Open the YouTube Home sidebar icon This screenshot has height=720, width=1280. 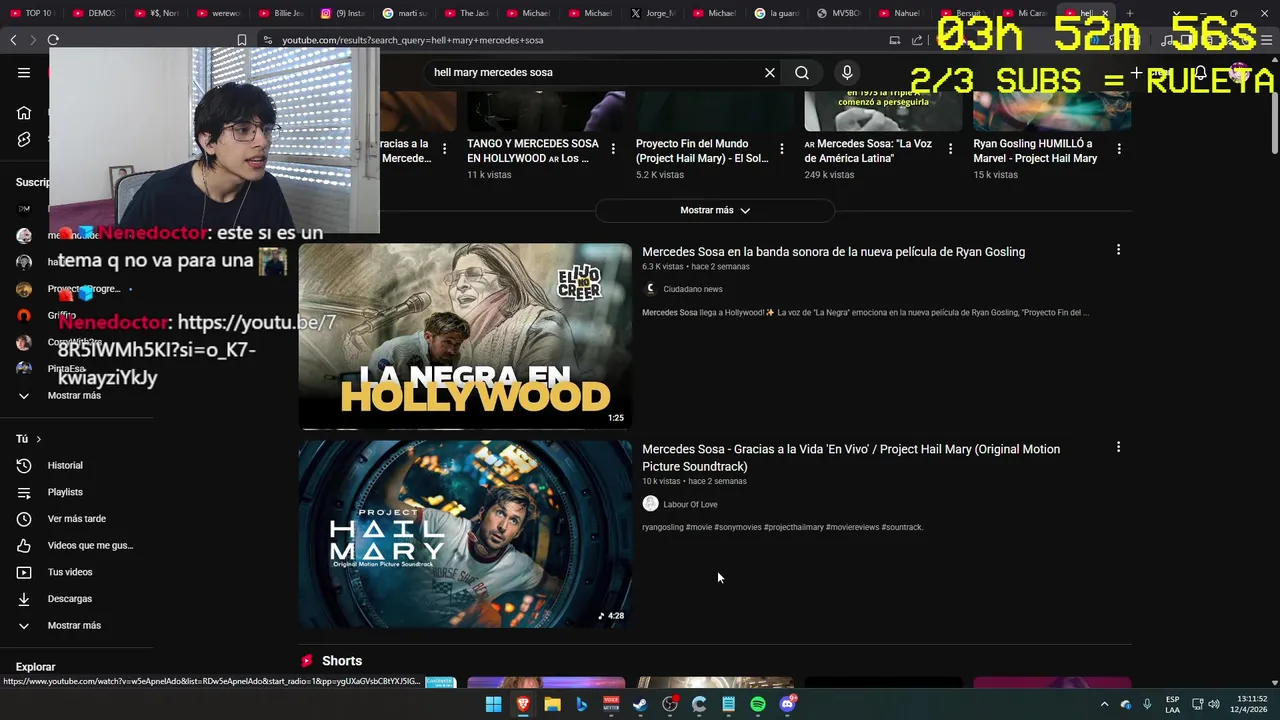(x=24, y=113)
